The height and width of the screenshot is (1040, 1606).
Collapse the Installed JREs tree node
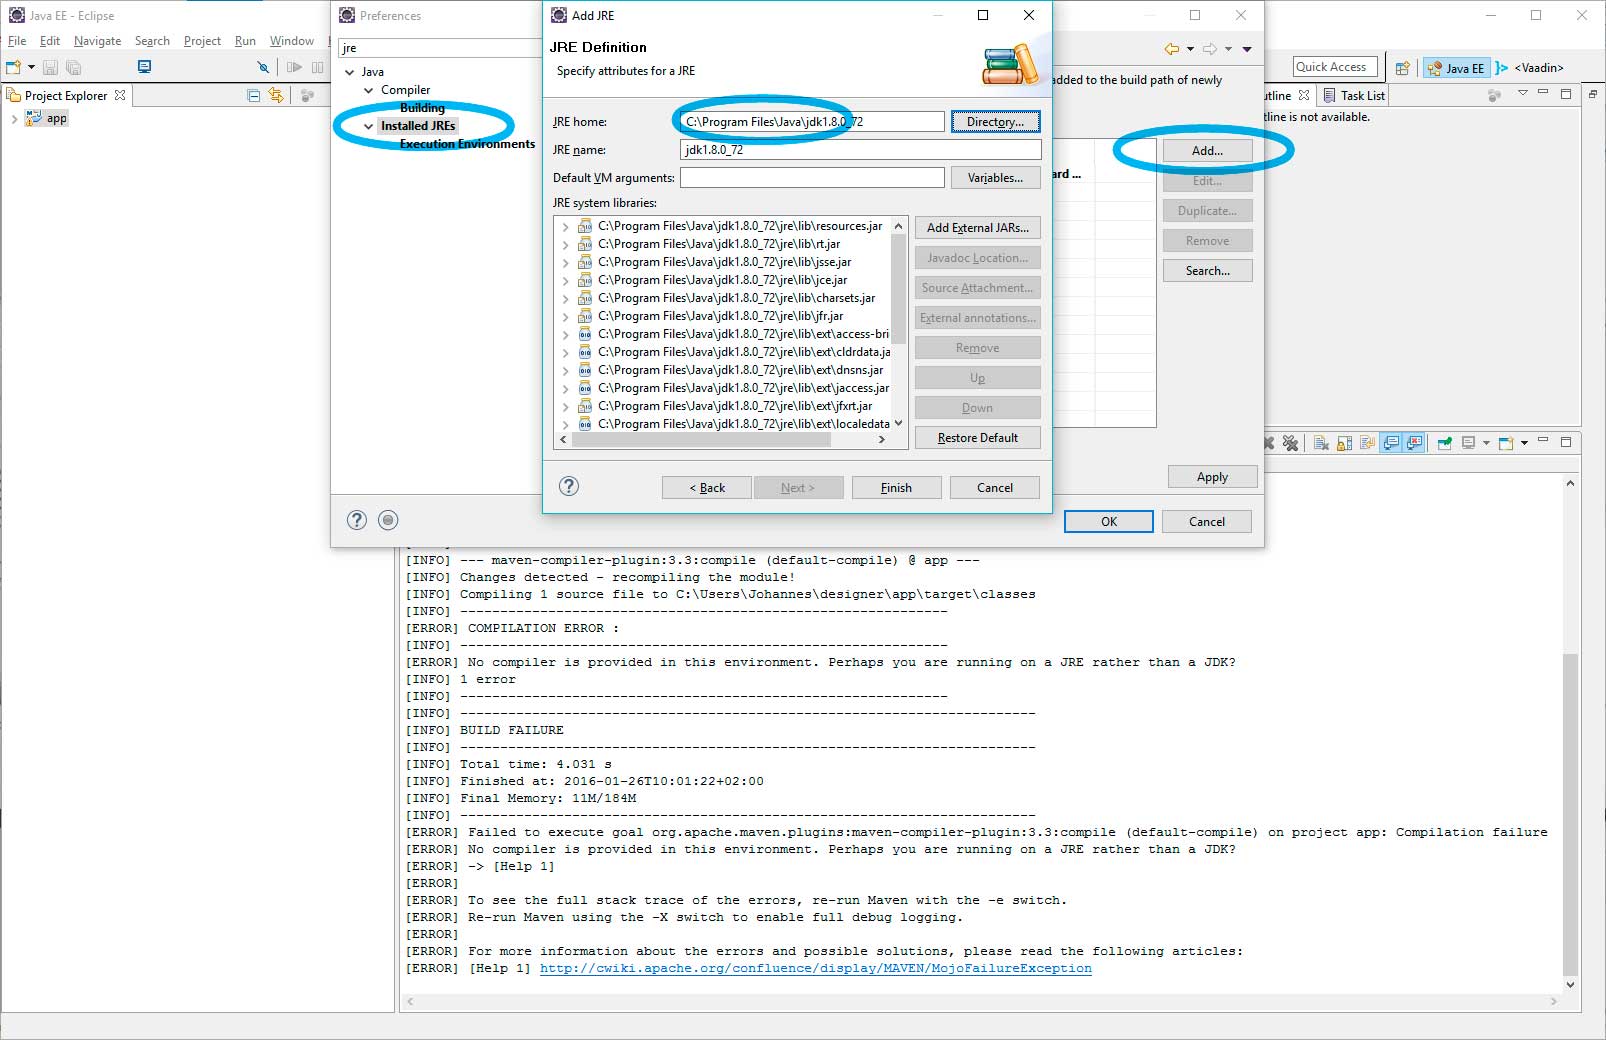click(x=368, y=126)
